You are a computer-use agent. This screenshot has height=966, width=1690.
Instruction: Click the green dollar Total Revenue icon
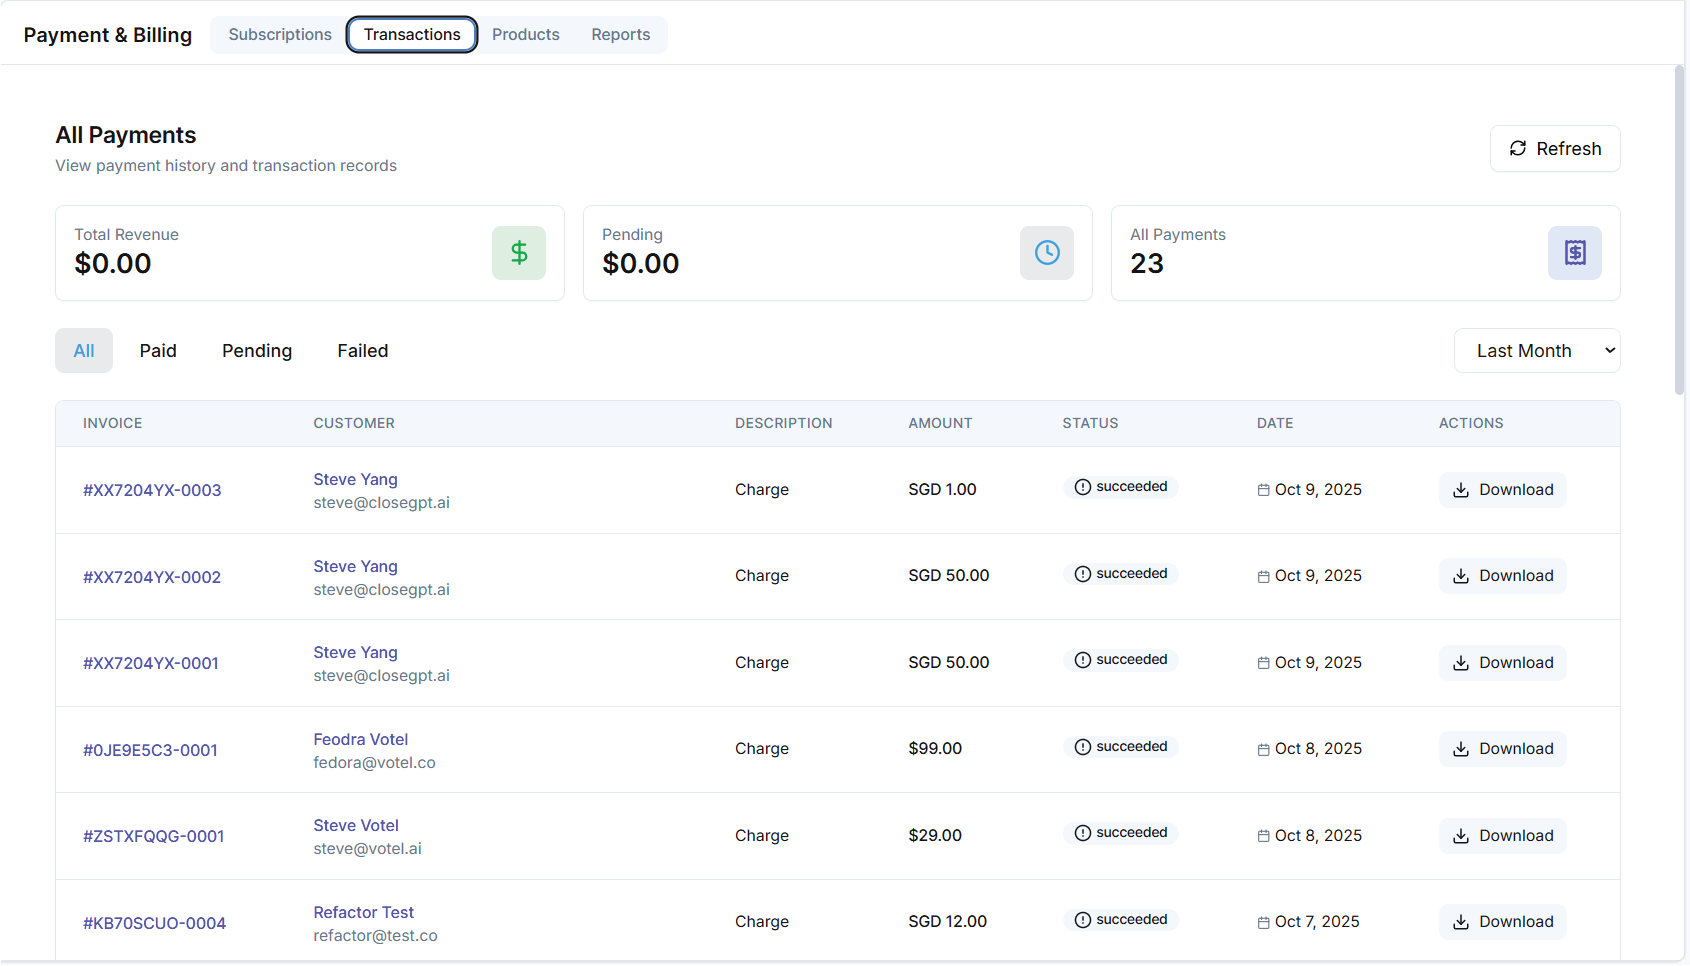pyautogui.click(x=518, y=253)
